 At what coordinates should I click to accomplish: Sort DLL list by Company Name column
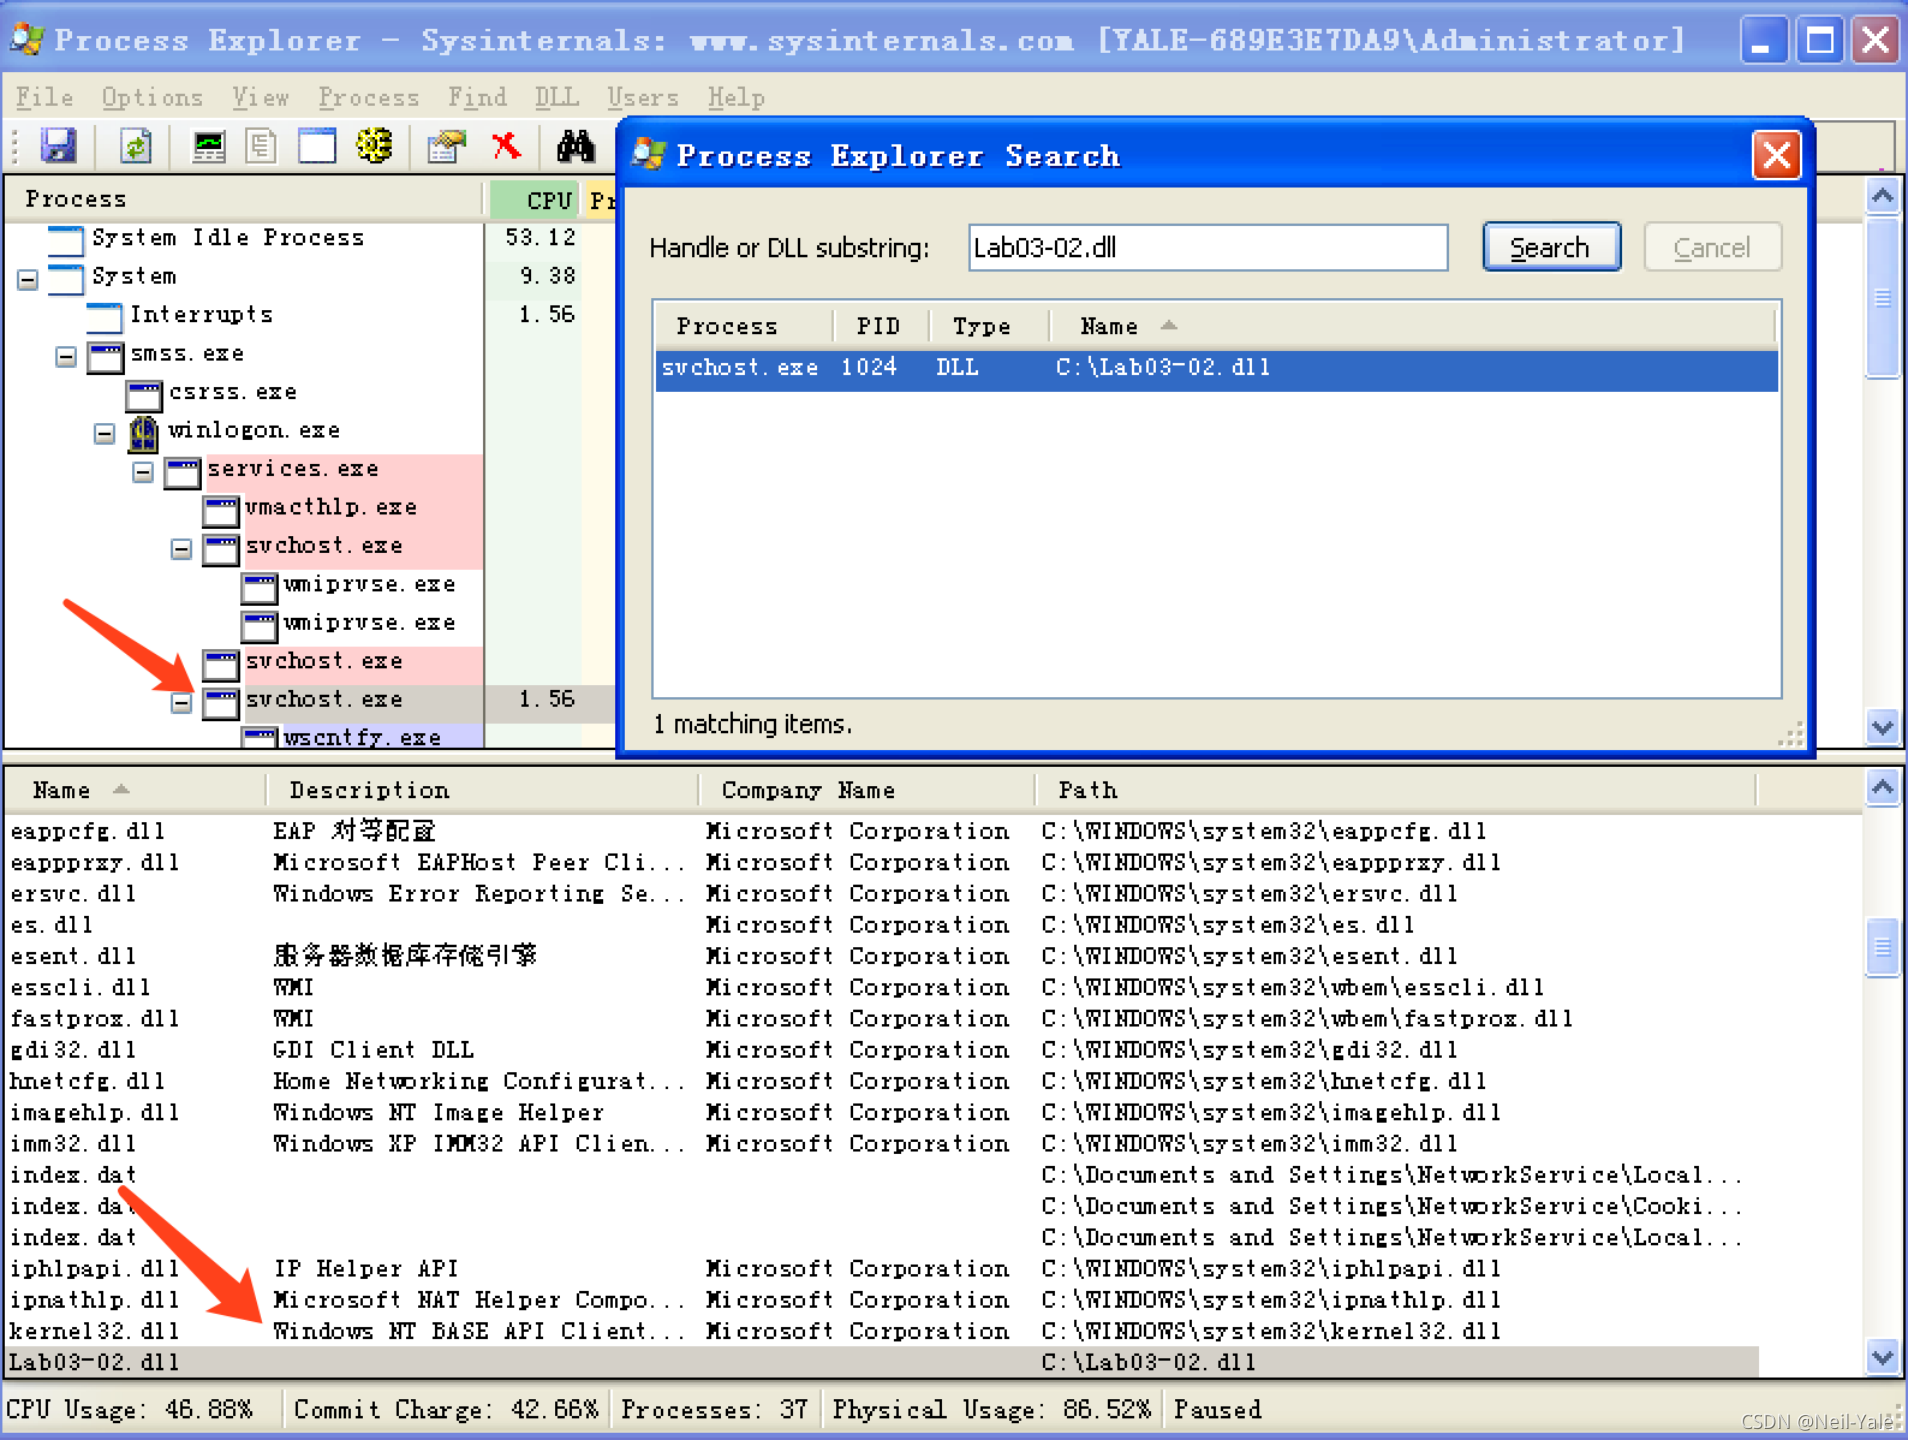[x=866, y=790]
